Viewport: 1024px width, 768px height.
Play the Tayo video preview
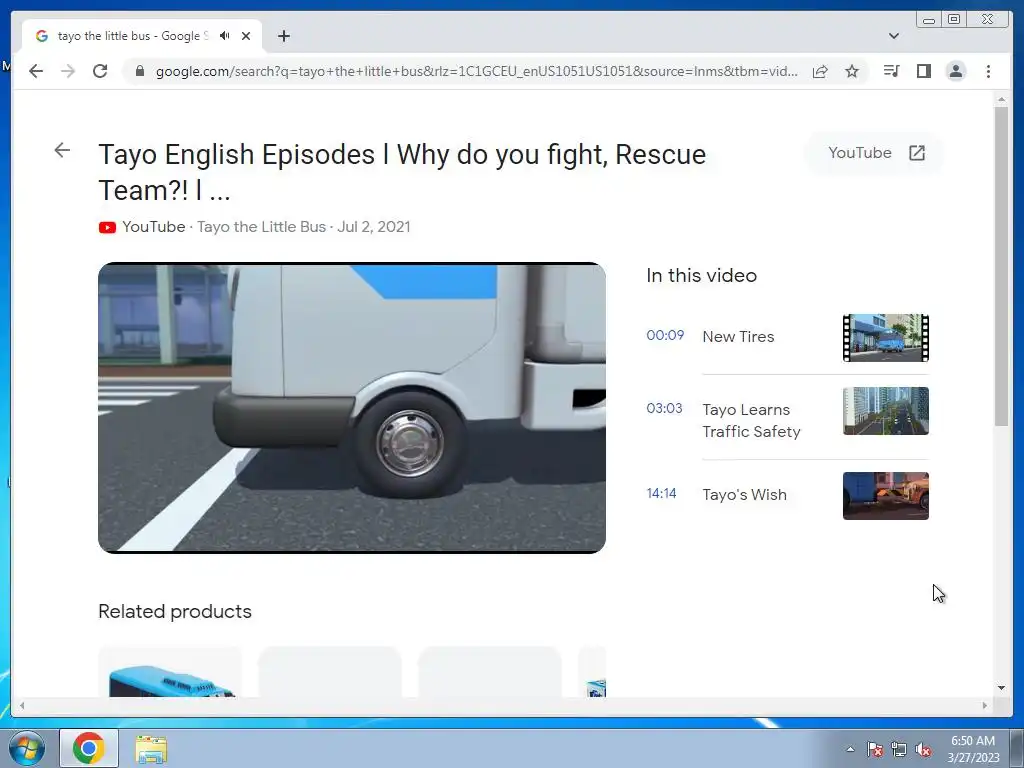tap(352, 408)
